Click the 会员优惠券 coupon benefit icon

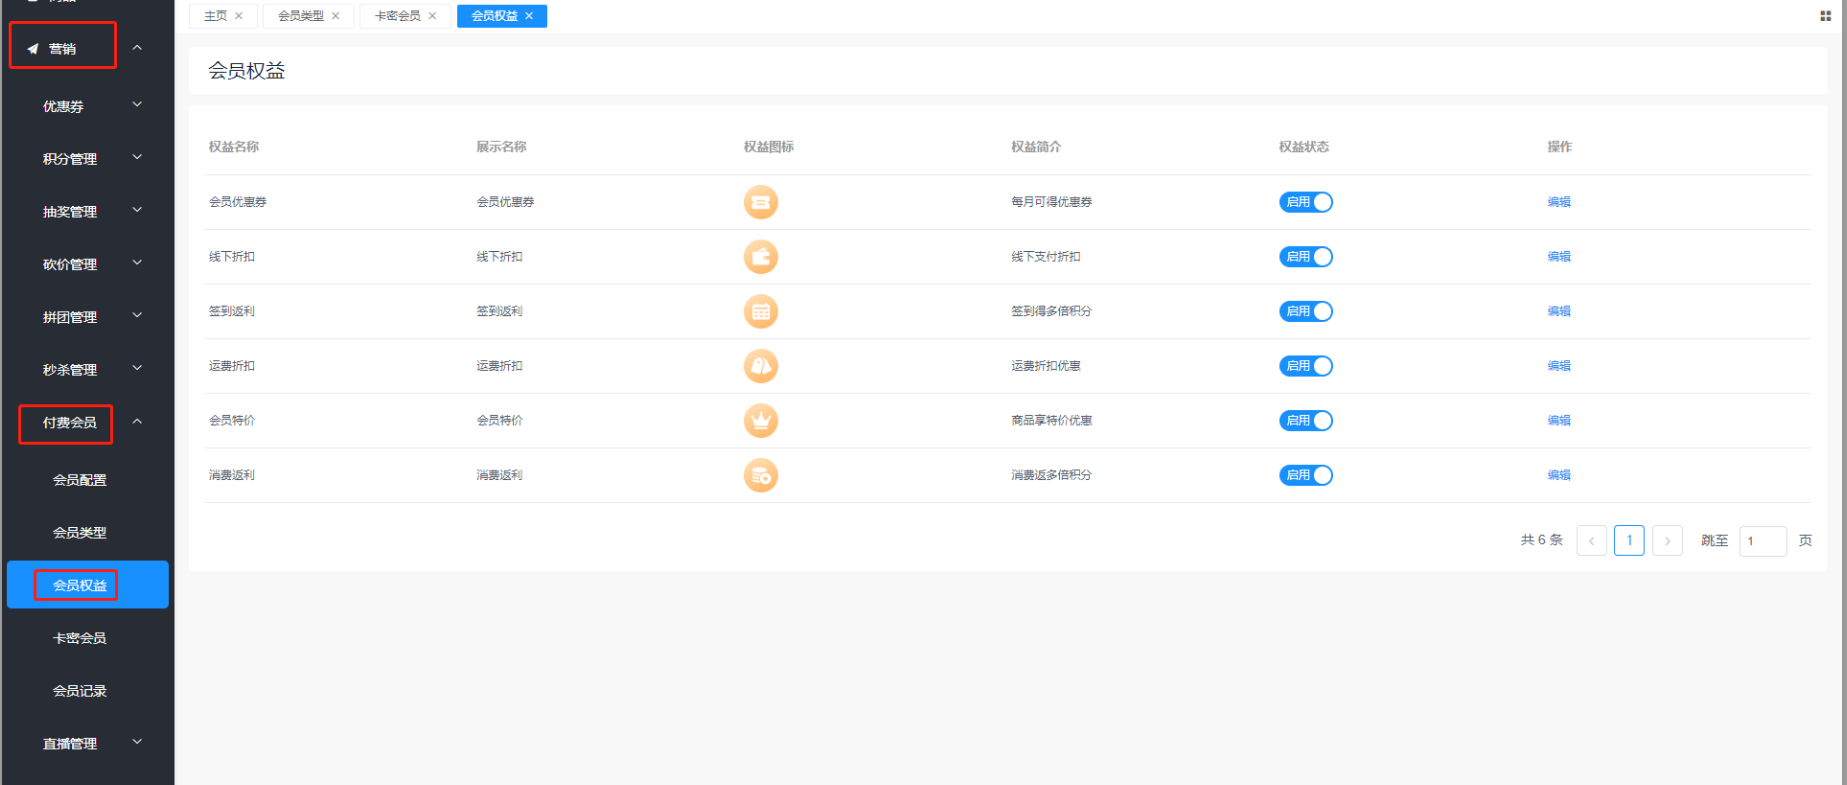(760, 202)
